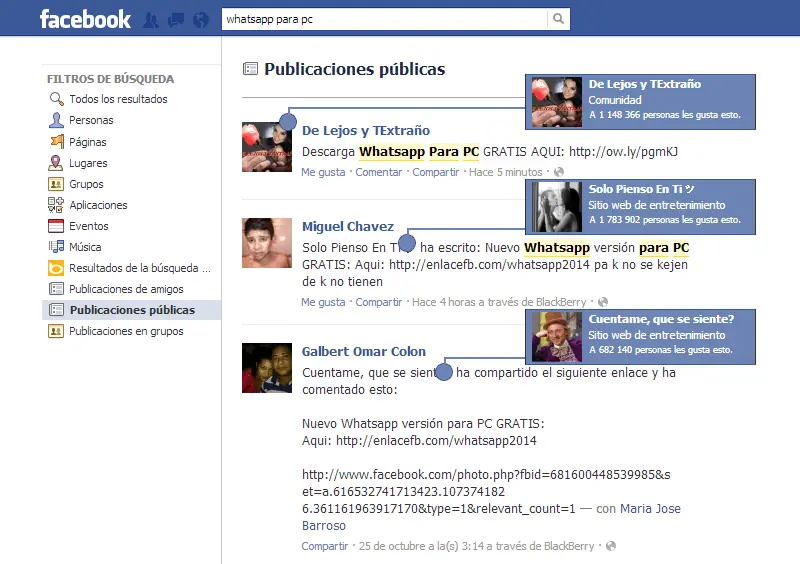
Task: Click the Bing search results icon
Action: click(x=56, y=268)
